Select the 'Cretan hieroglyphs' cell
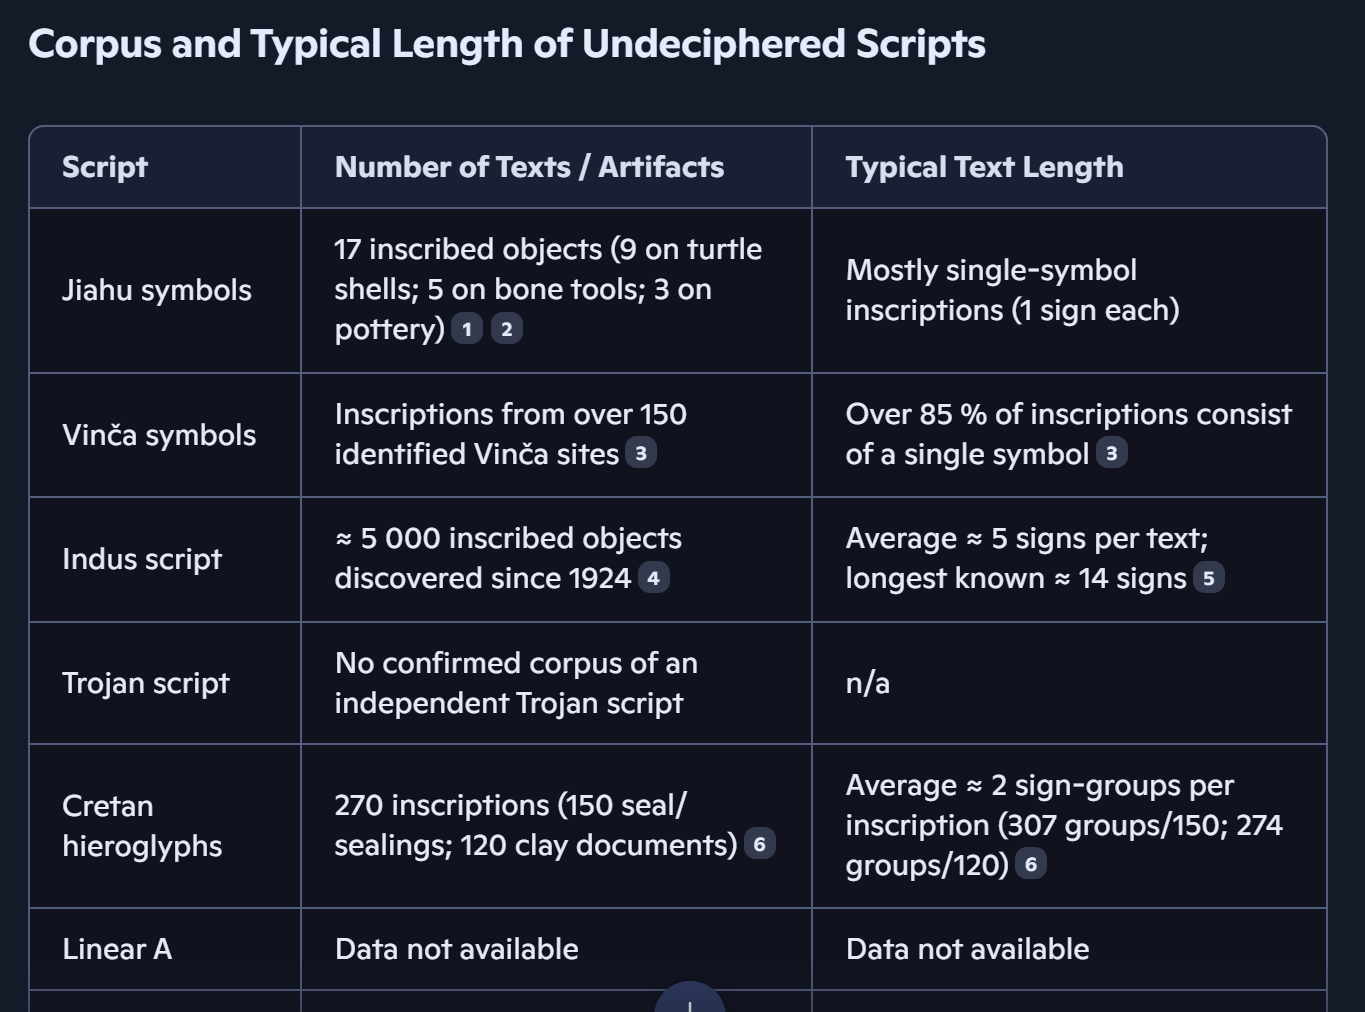Image resolution: width=1365 pixels, height=1012 pixels. [142, 826]
